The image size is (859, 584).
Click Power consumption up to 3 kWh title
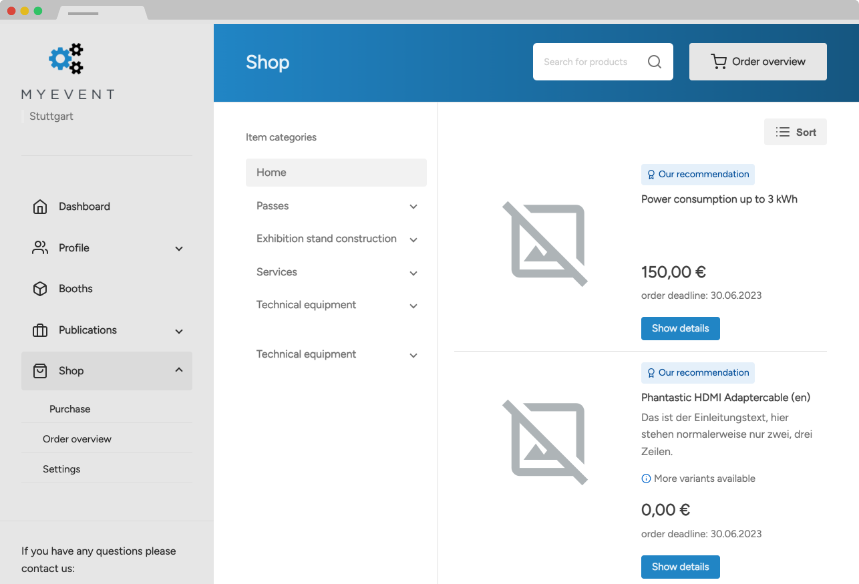(719, 199)
